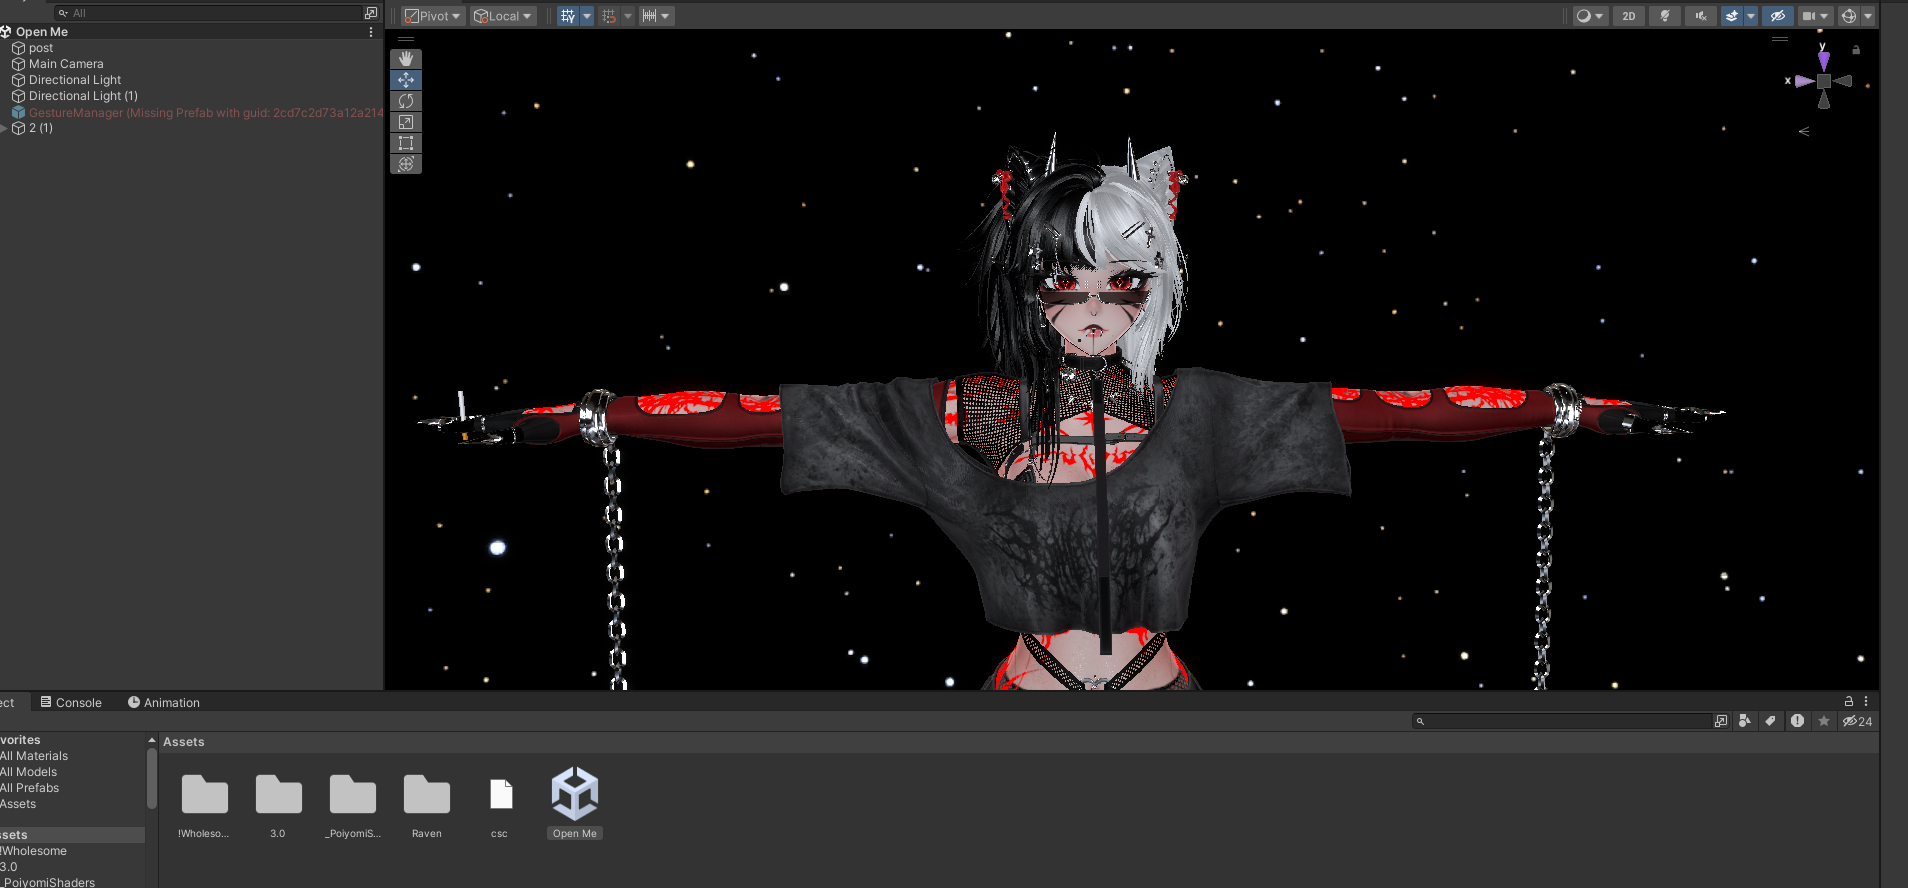Select the Rotate tool

coord(406,101)
